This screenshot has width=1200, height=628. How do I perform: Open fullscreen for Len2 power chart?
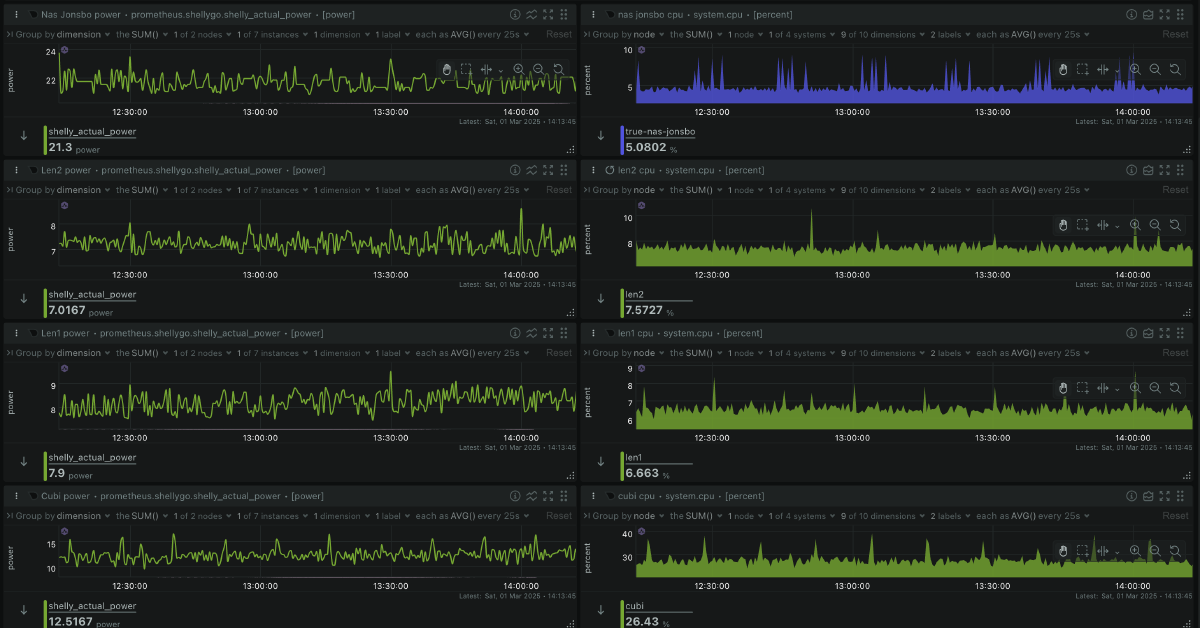click(x=547, y=171)
